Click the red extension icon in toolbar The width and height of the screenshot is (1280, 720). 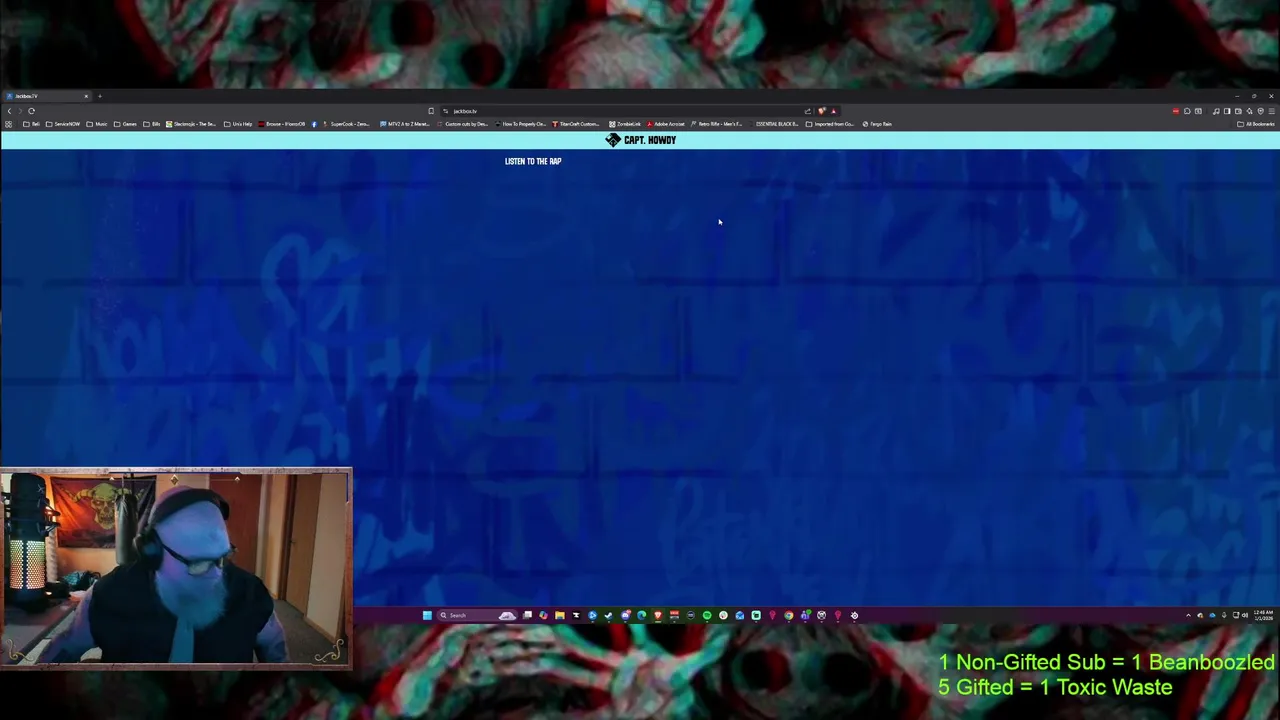click(1176, 111)
